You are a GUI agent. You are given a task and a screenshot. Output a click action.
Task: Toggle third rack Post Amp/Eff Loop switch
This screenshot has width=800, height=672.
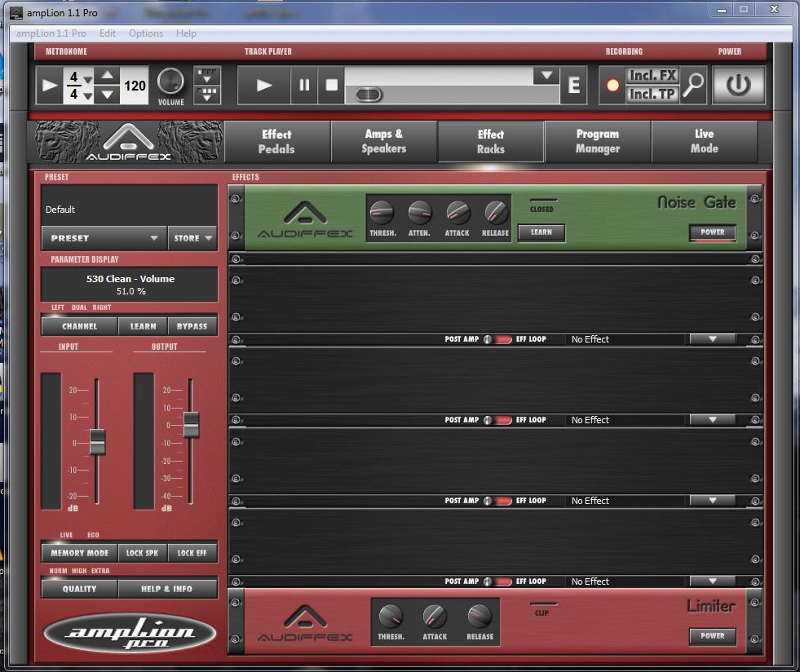498,501
